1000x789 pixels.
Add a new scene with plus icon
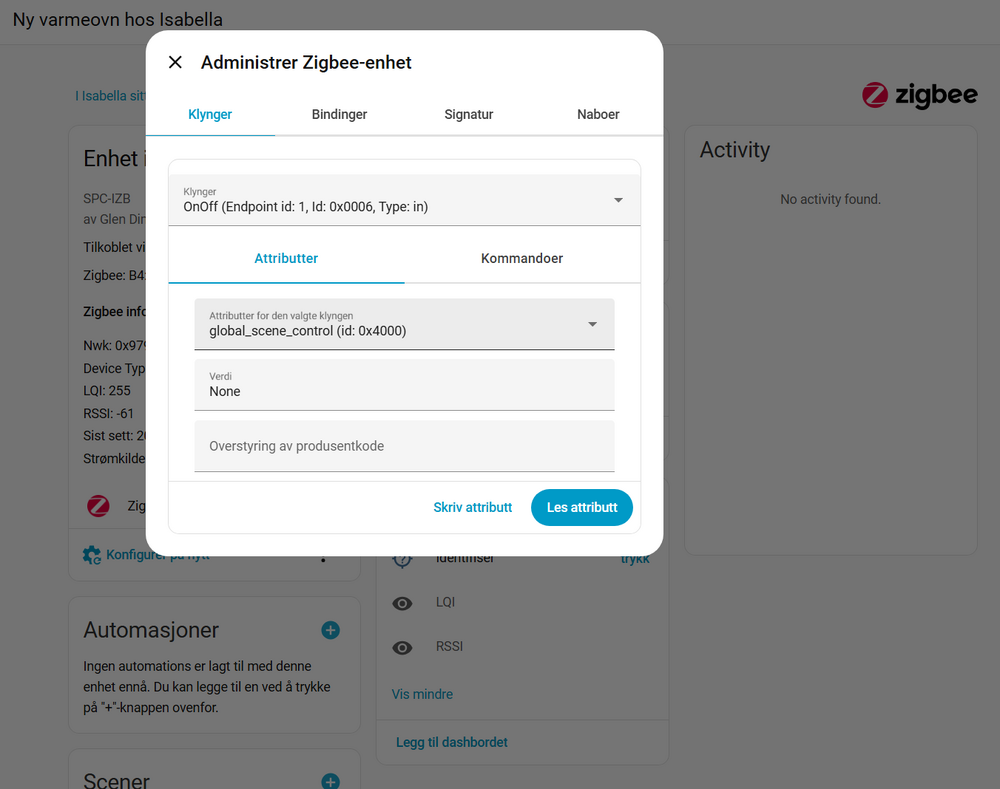point(330,781)
